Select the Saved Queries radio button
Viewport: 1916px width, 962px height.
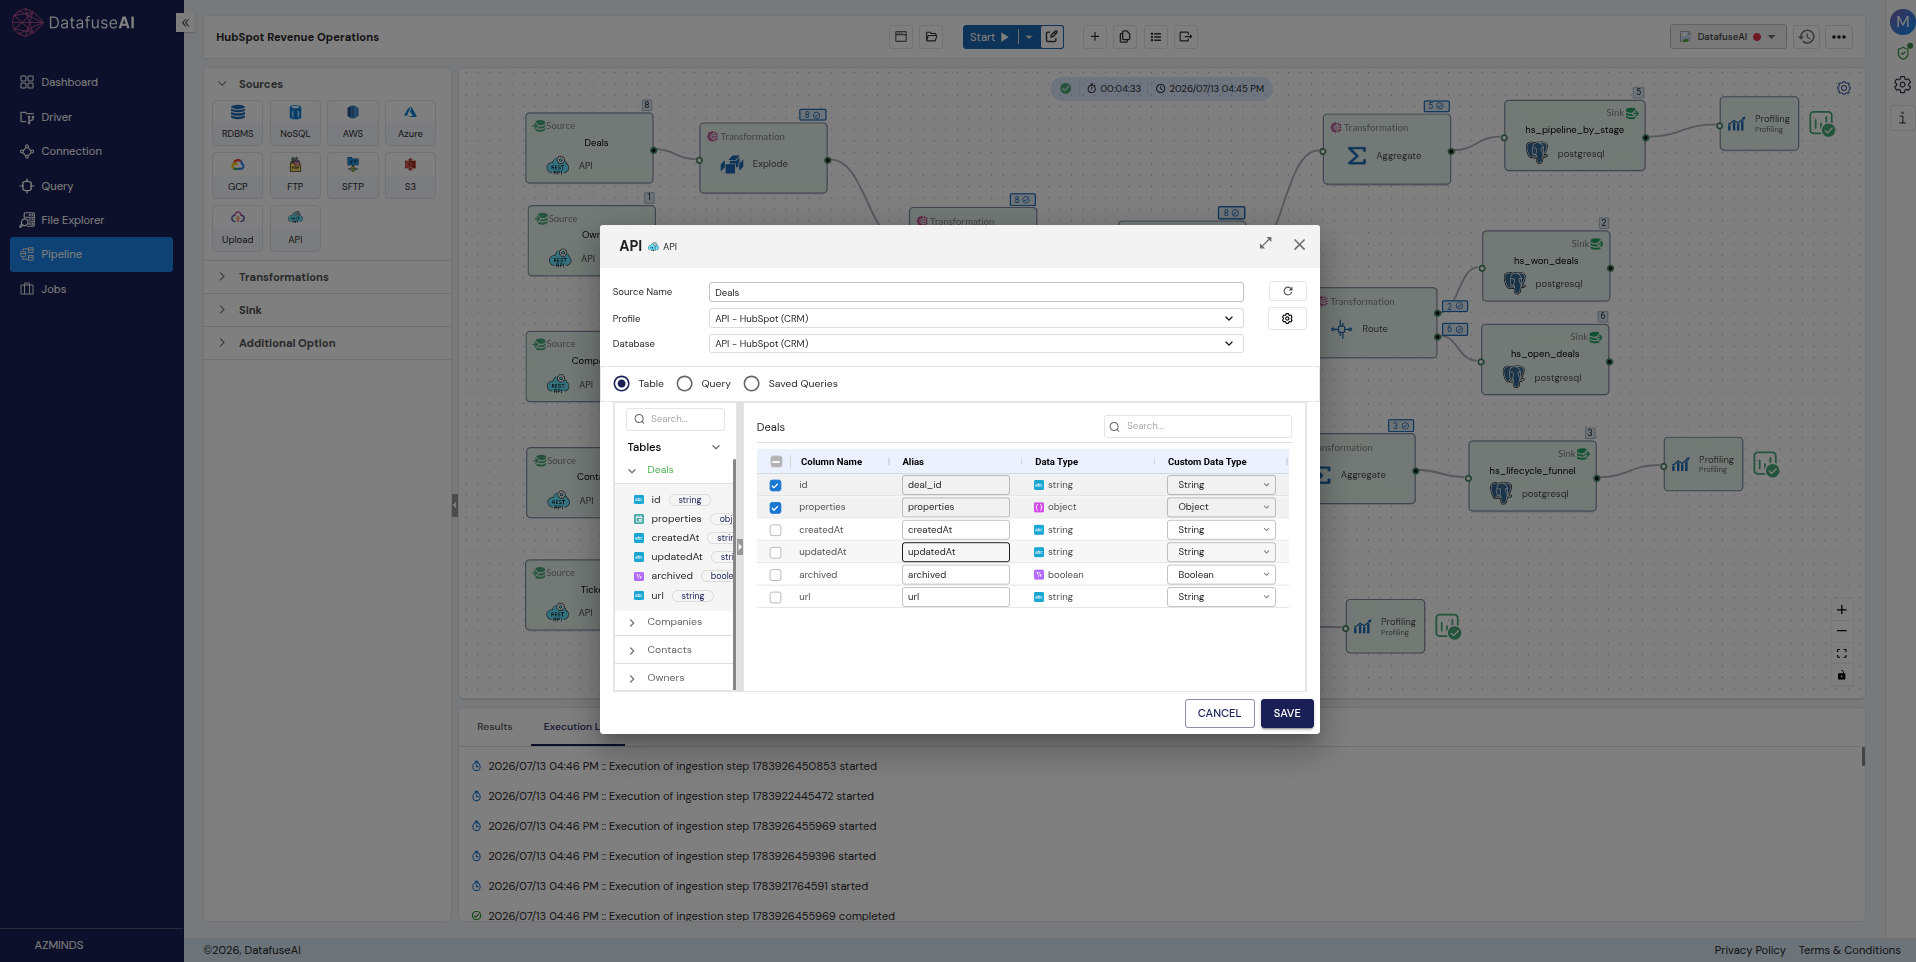click(752, 384)
